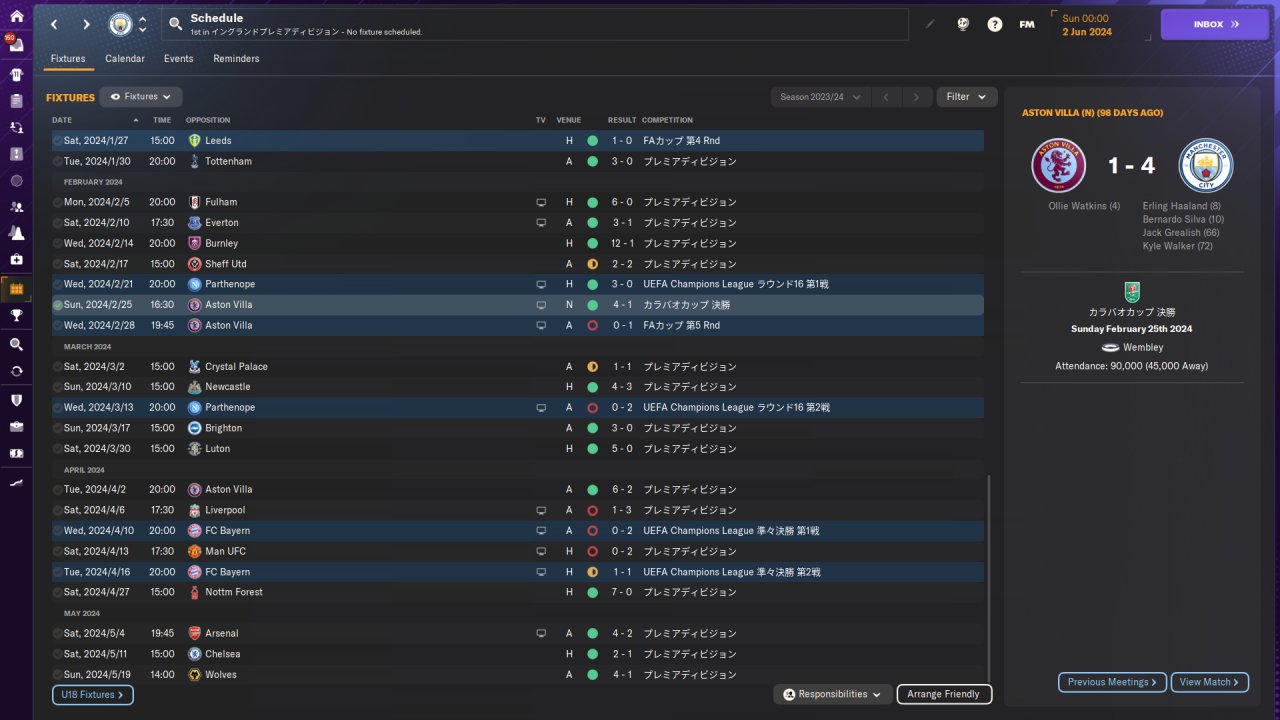Go back with the left arrow button
1280x720 pixels.
point(54,24)
